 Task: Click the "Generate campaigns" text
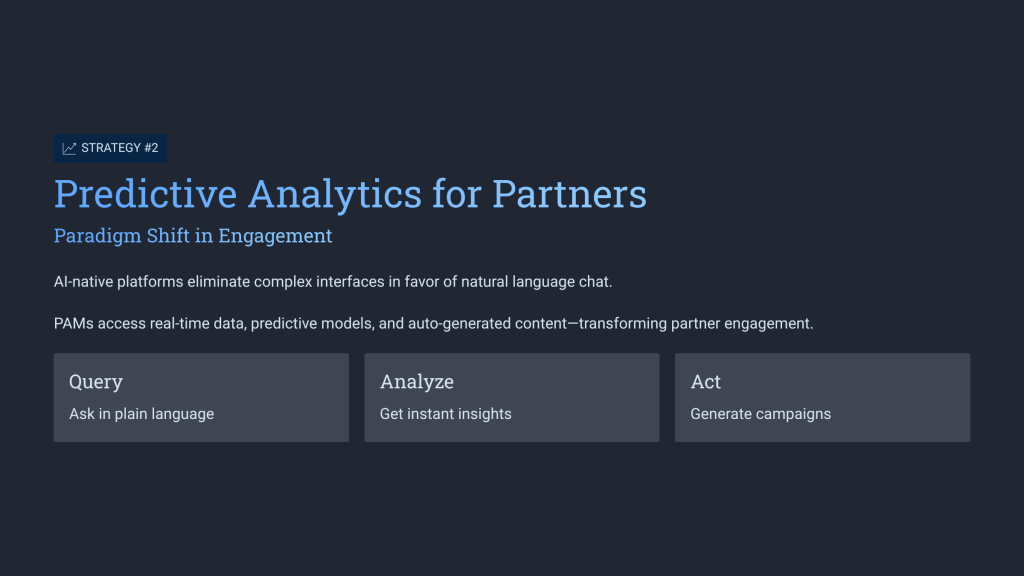tap(760, 414)
